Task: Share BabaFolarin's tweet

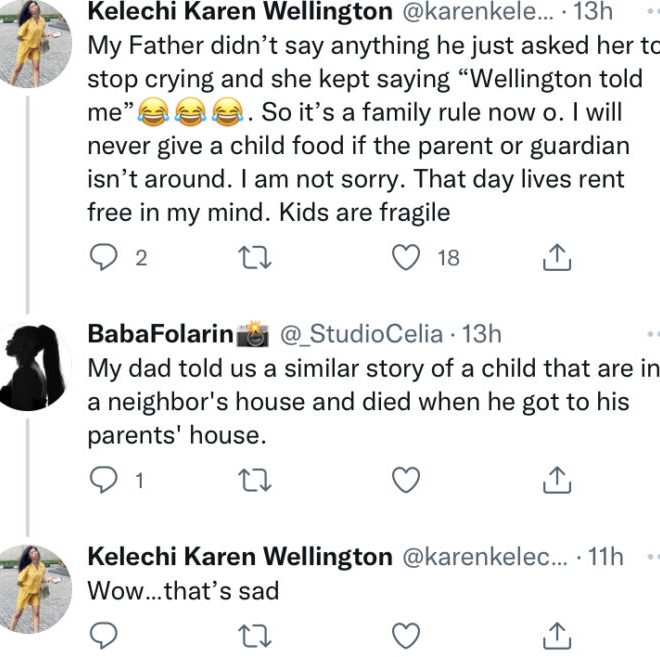Action: pos(556,481)
